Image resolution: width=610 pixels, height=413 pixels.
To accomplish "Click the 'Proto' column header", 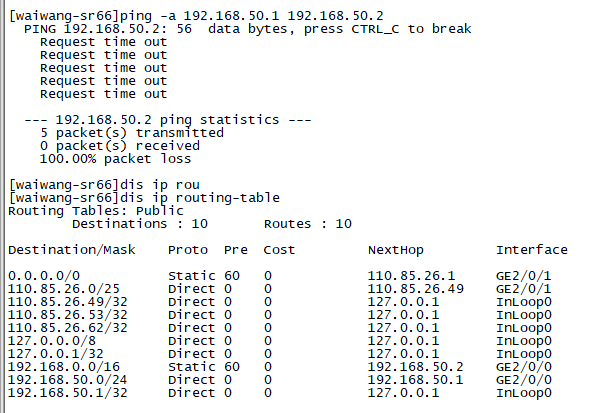I will point(188,250).
